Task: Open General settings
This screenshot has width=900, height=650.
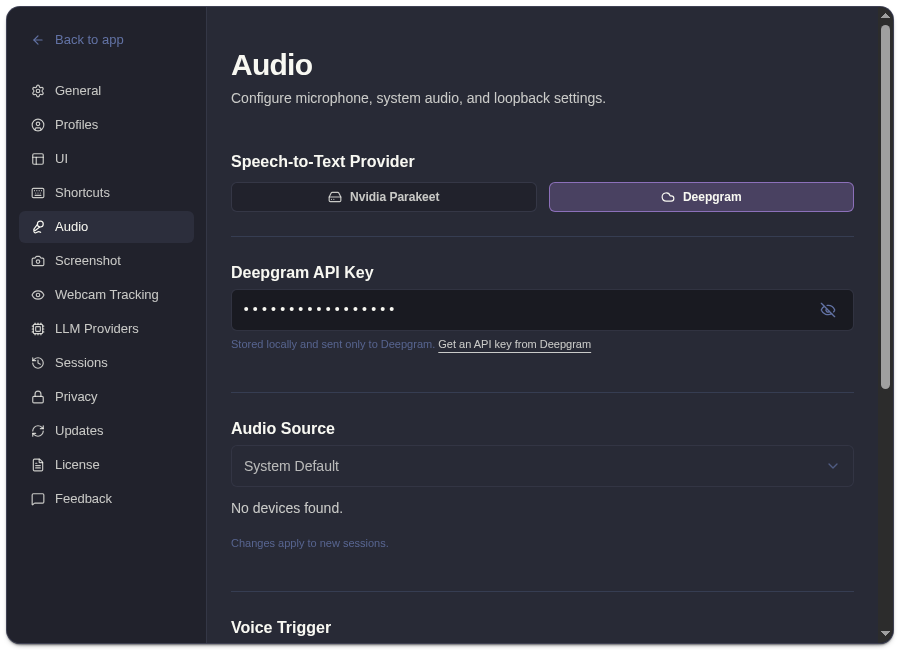Action: click(x=106, y=91)
